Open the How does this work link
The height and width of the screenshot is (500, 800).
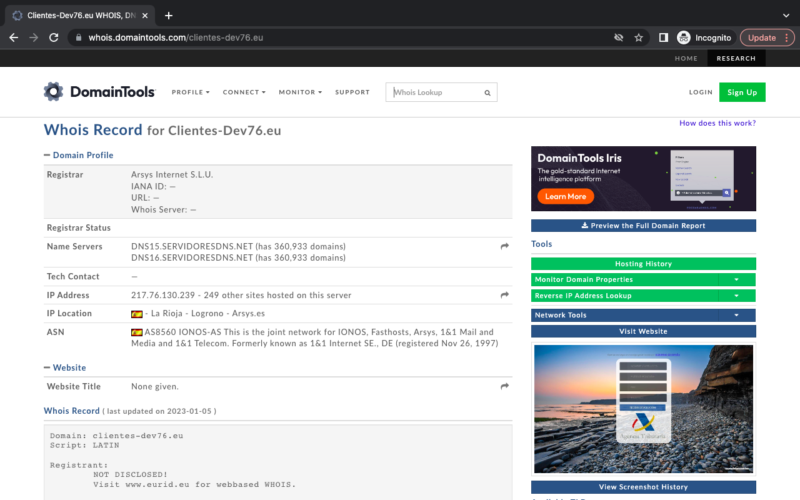click(717, 123)
